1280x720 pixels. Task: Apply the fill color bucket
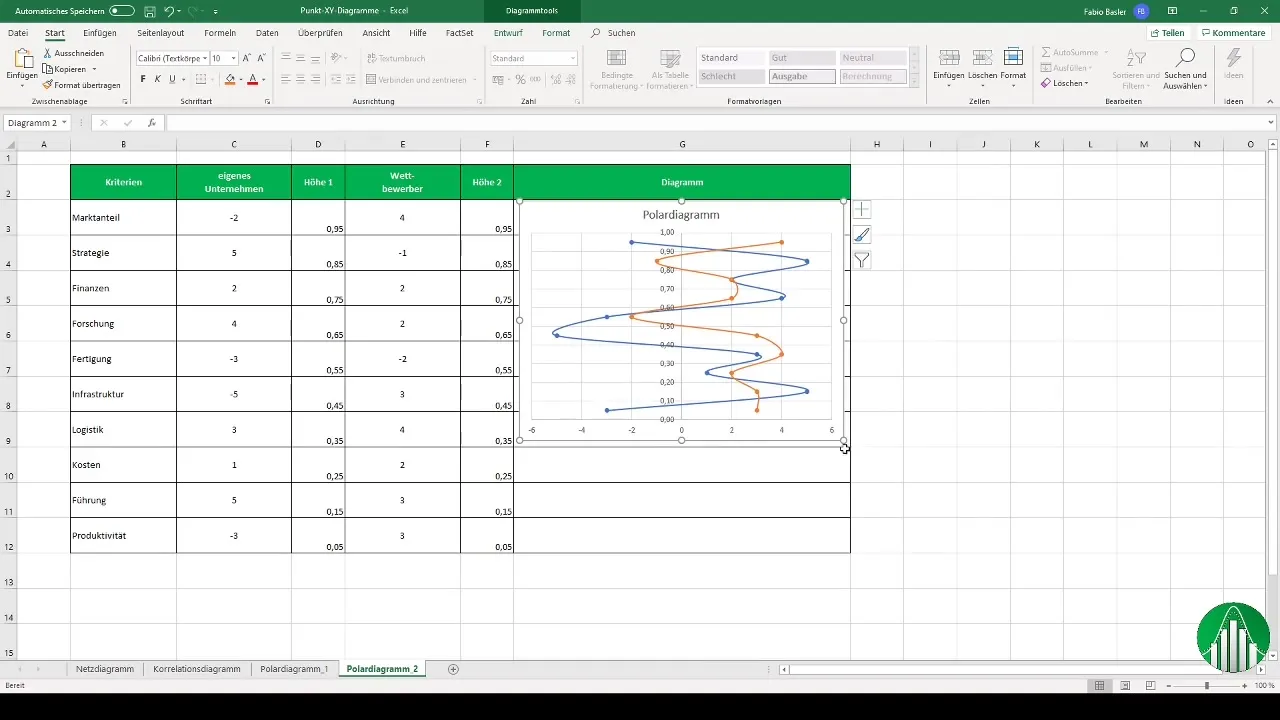coord(229,79)
